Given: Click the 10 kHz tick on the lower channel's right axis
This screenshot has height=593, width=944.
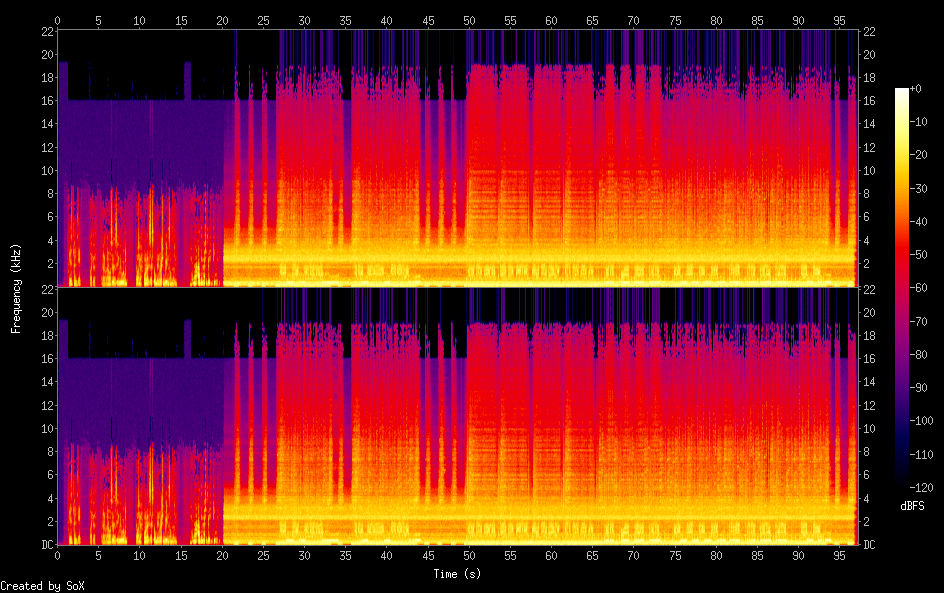Looking at the screenshot, I should [x=869, y=429].
